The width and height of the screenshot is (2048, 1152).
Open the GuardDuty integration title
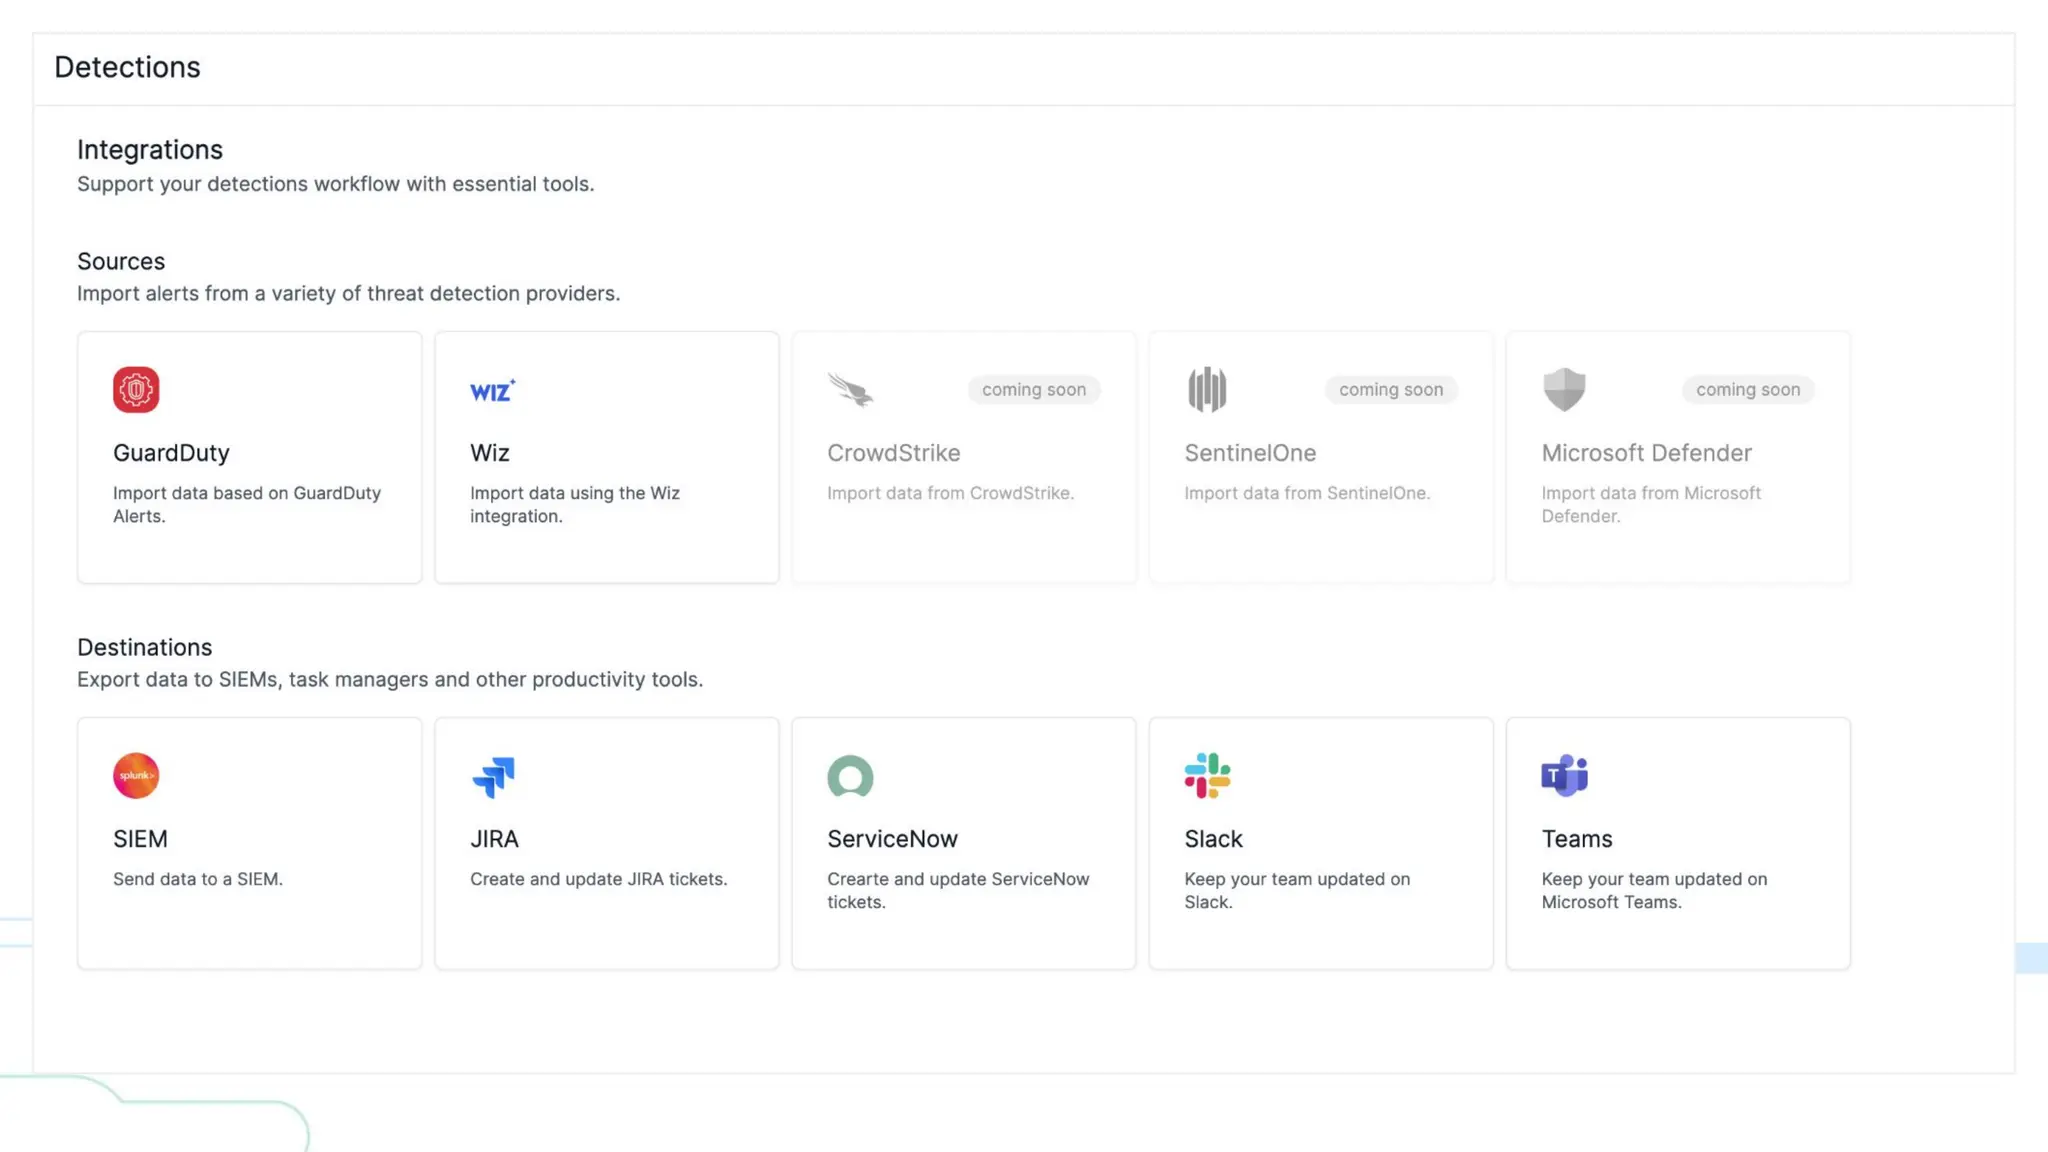click(171, 453)
